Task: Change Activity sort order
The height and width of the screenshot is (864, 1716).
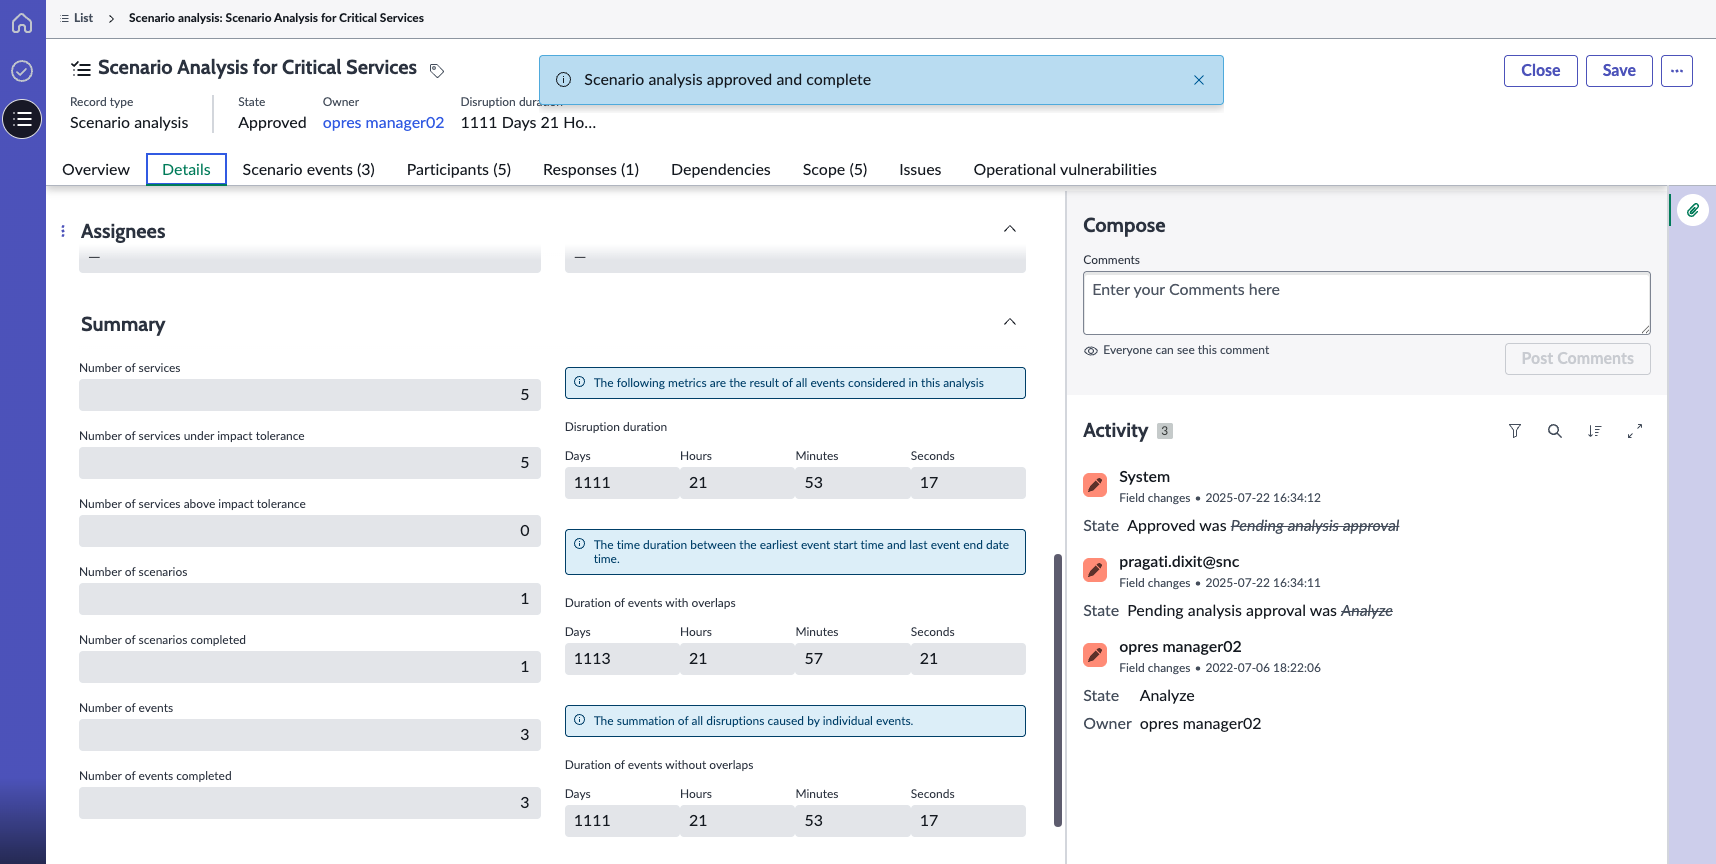Action: 1595,431
